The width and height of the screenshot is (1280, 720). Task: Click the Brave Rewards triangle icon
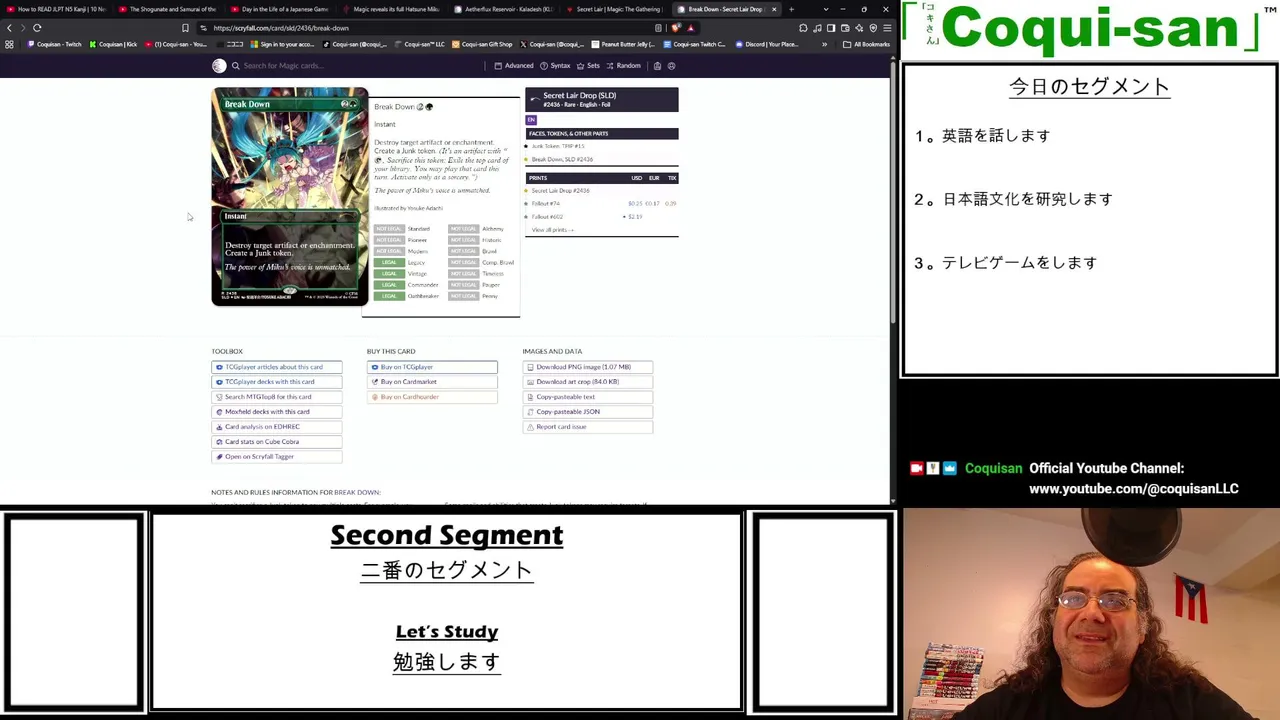pos(689,28)
